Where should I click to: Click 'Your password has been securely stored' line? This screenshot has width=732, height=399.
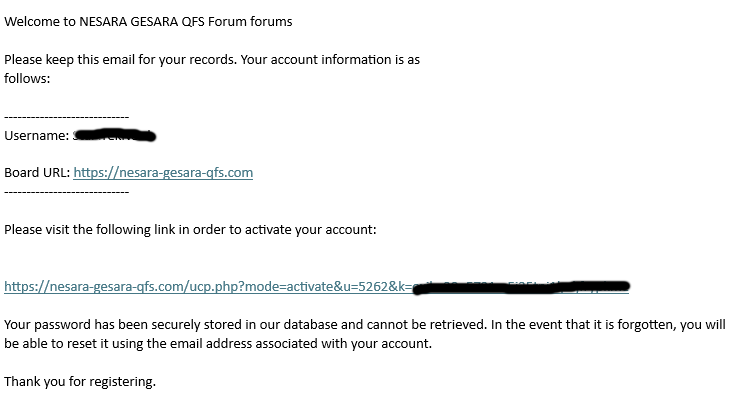(365, 324)
